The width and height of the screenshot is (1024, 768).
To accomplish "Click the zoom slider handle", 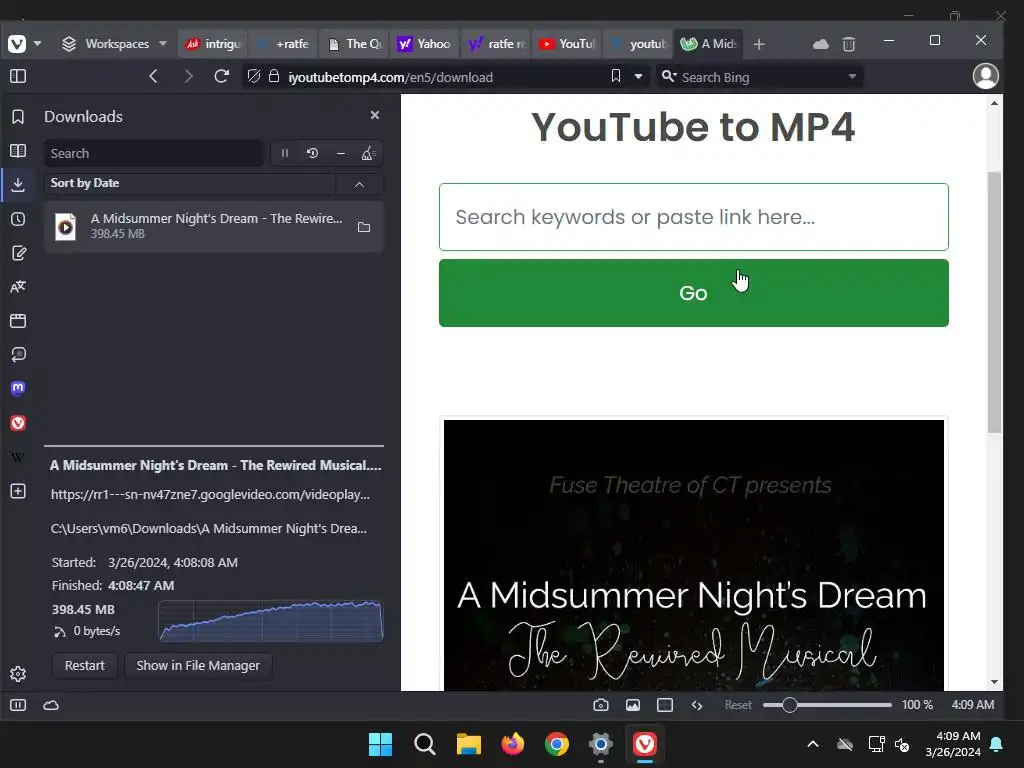I will 789,705.
